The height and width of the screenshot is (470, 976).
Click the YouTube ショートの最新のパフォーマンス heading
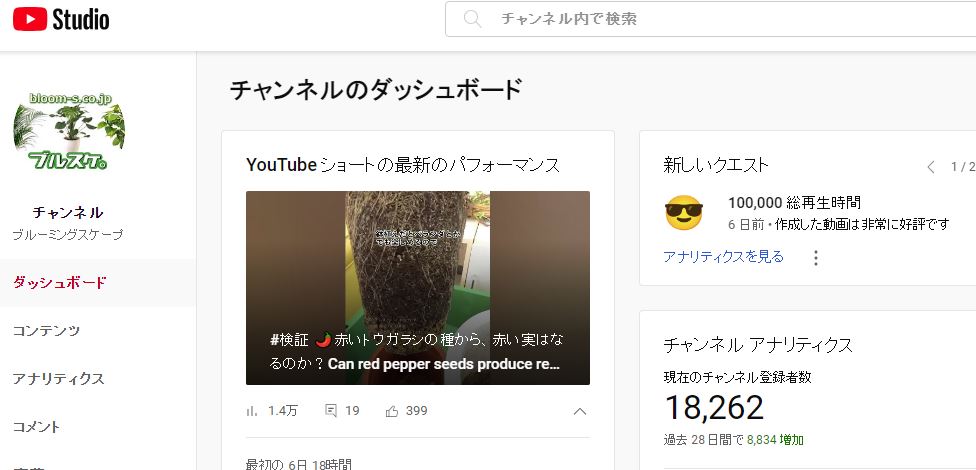[x=403, y=165]
